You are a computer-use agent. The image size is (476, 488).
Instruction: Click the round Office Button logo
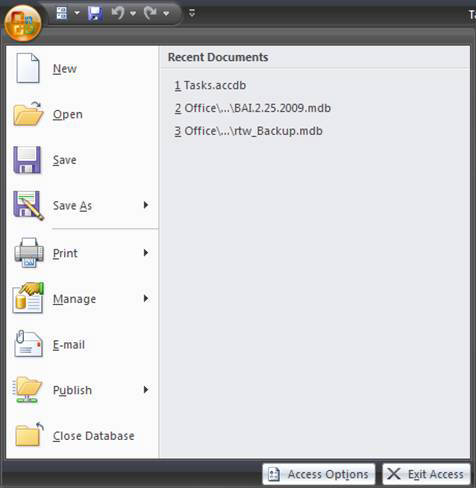coord(23,23)
